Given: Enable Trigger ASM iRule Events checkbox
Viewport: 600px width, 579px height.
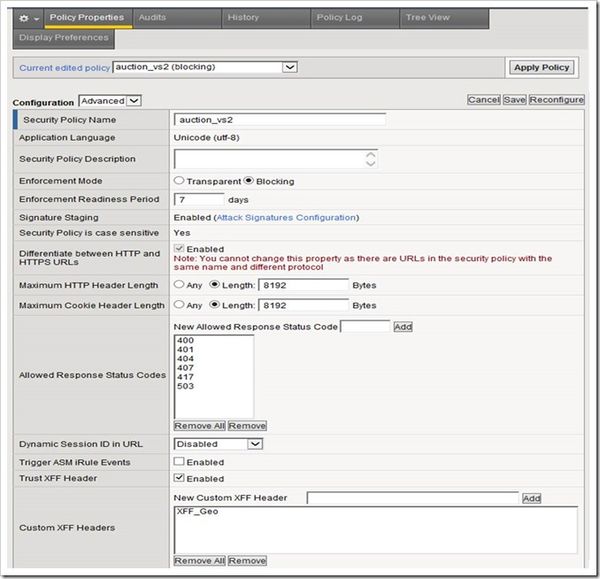Looking at the screenshot, I should (x=179, y=462).
